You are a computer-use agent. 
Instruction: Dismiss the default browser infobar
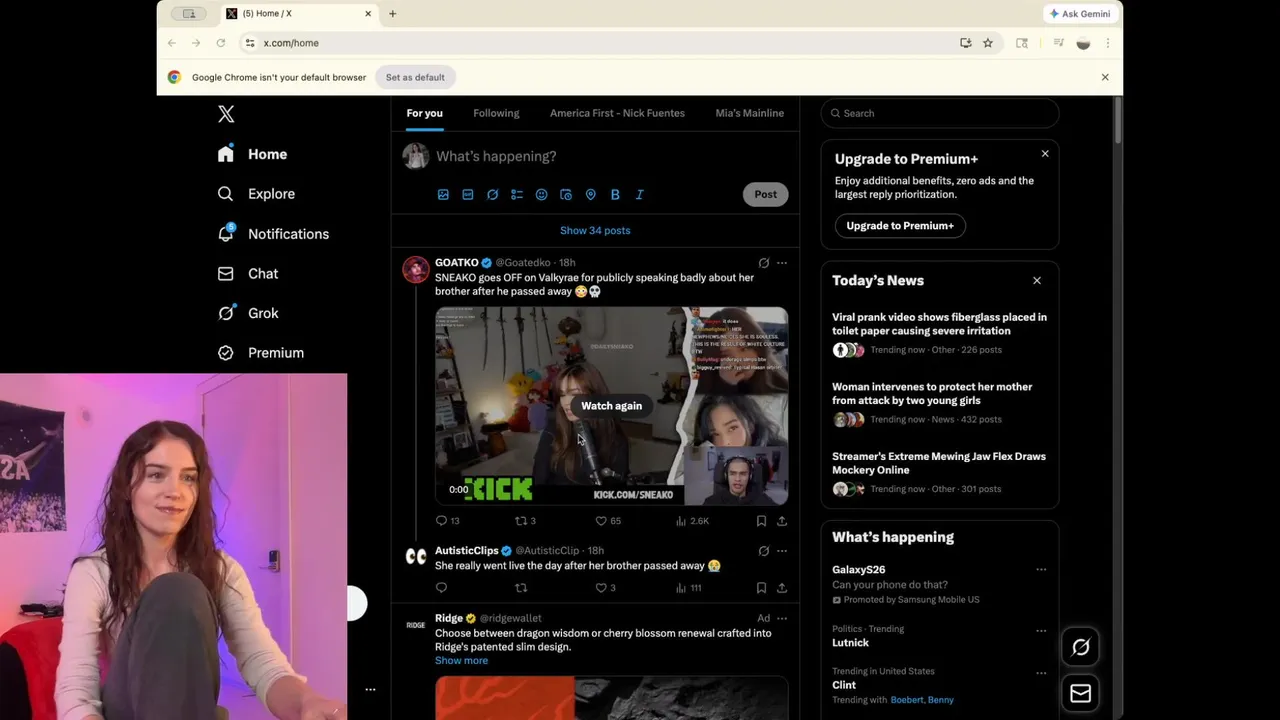(x=1105, y=77)
